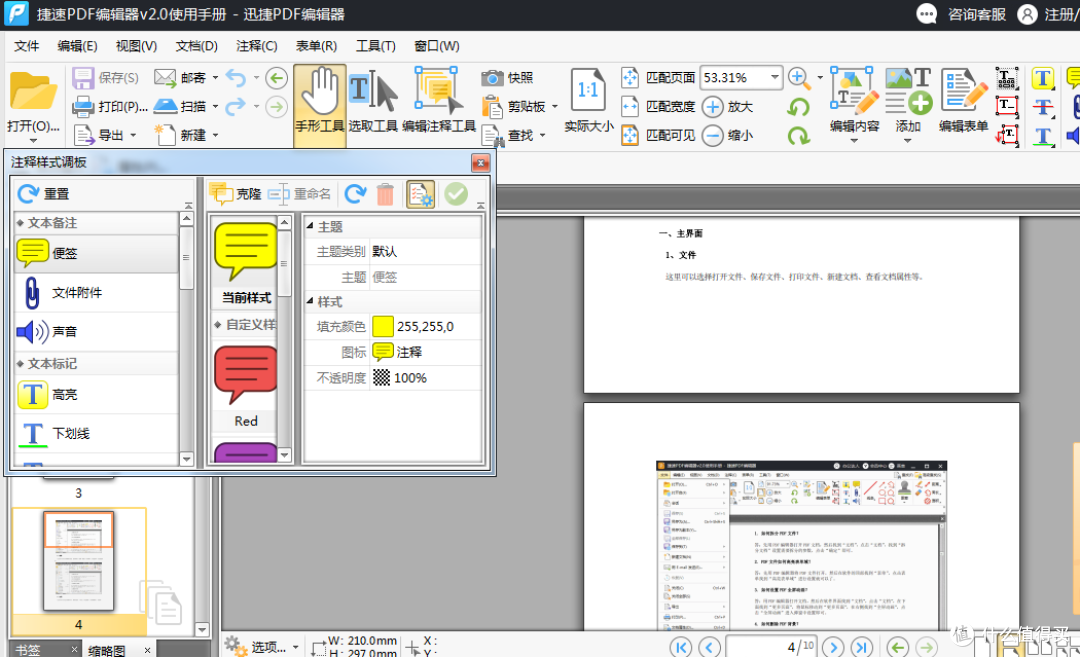Image resolution: width=1080 pixels, height=657 pixels.
Task: Click the opacity 100% checkered swatch
Action: [x=381, y=377]
